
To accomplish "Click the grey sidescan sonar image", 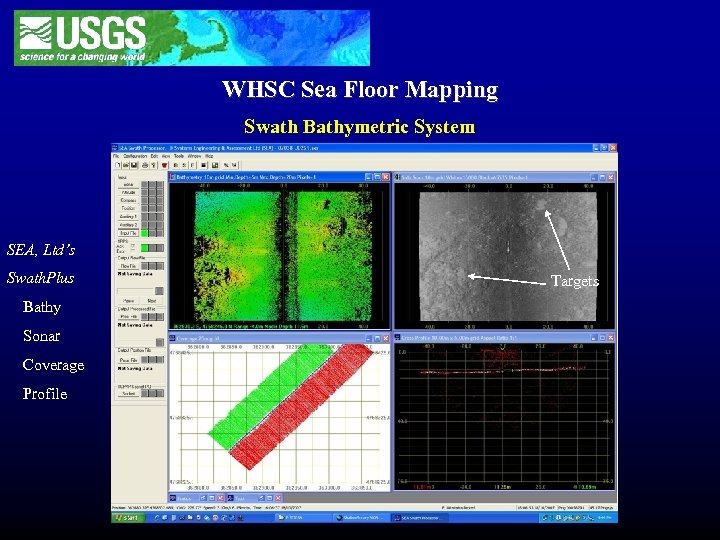I will pyautogui.click(x=508, y=256).
